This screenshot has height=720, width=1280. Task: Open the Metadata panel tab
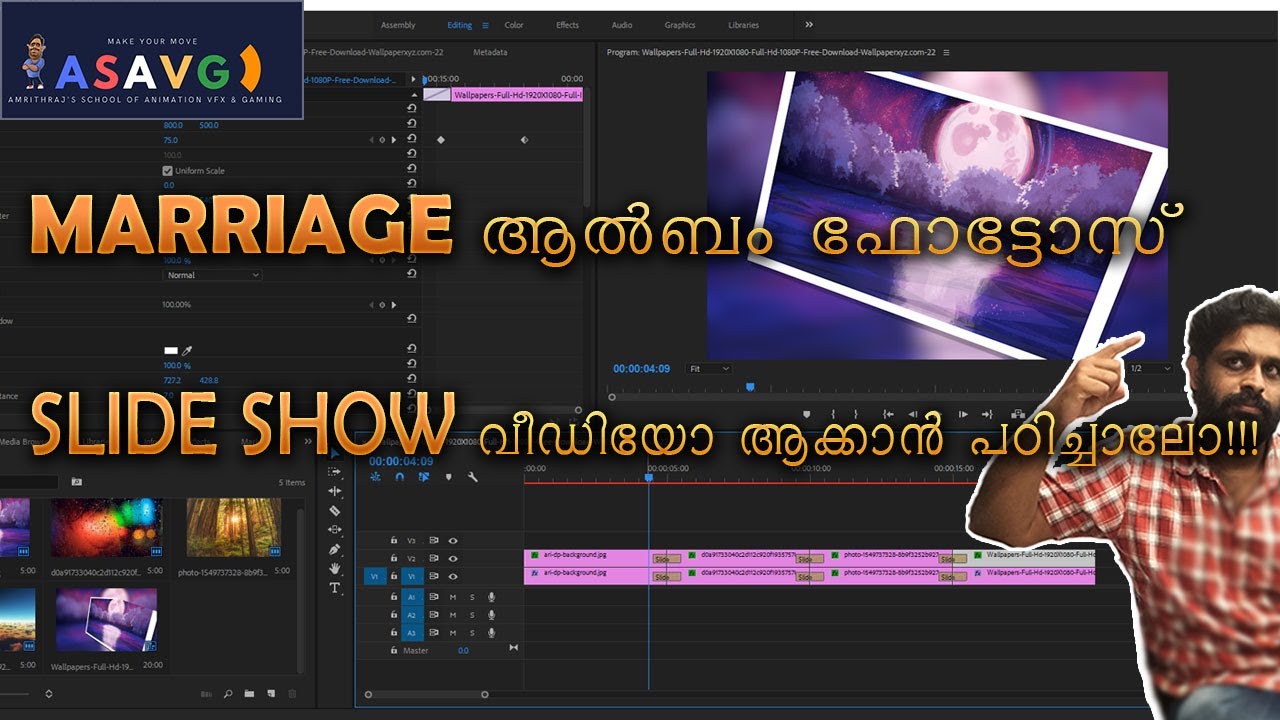[490, 52]
